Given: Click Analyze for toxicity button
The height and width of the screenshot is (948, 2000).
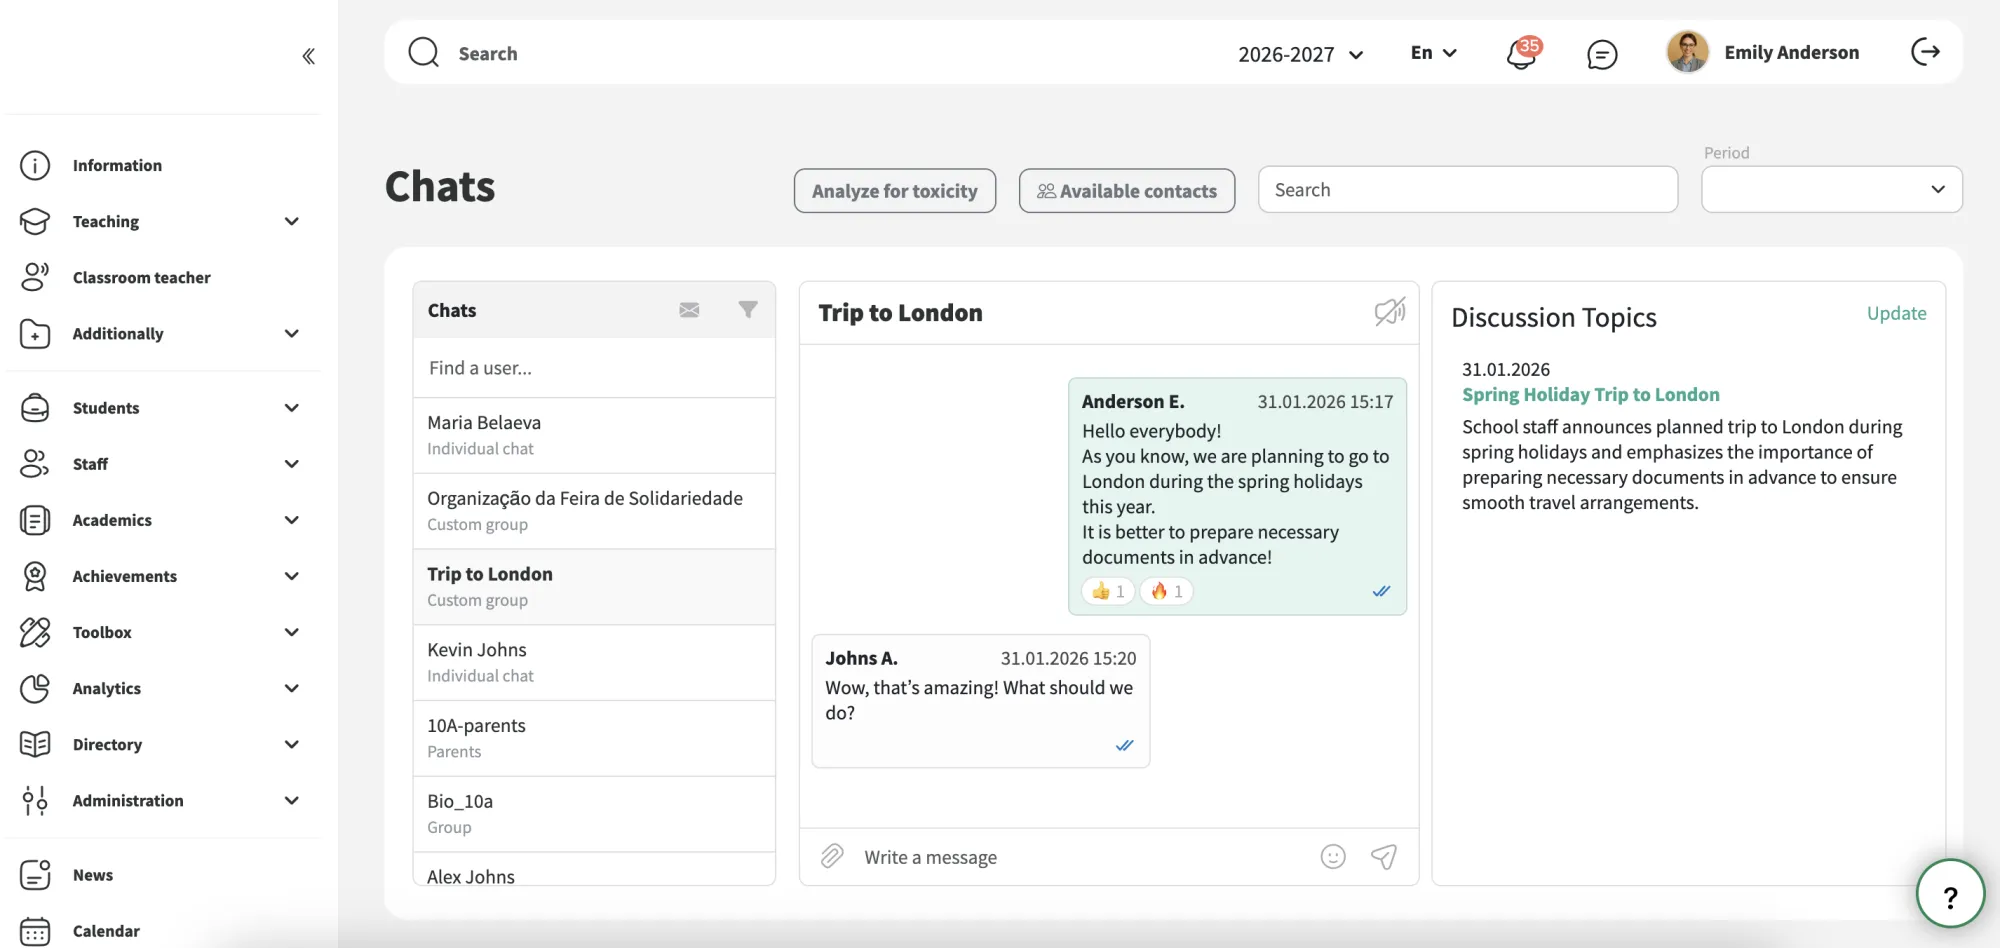Looking at the screenshot, I should pyautogui.click(x=895, y=190).
